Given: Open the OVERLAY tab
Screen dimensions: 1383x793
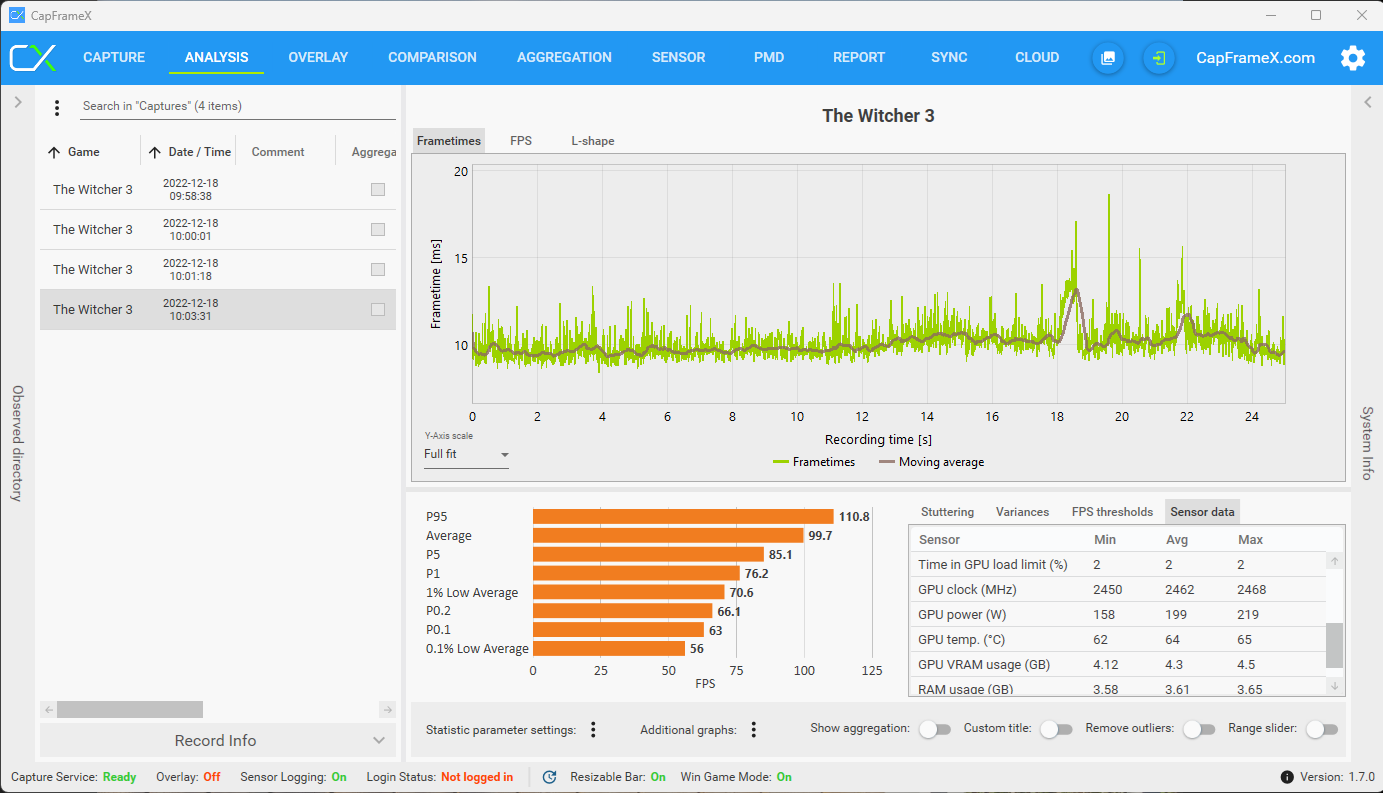Looking at the screenshot, I should point(318,58).
